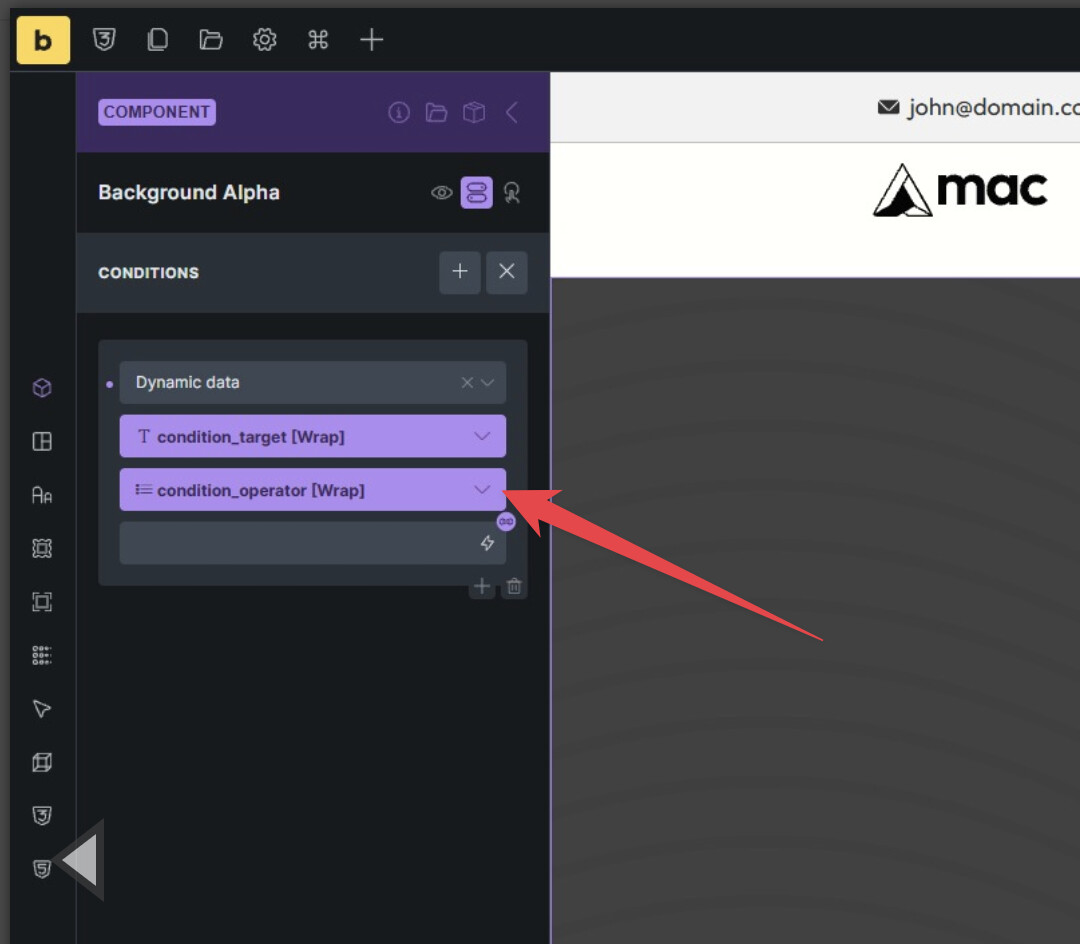Open the CSS3 icon in top toolbar

(x=104, y=40)
